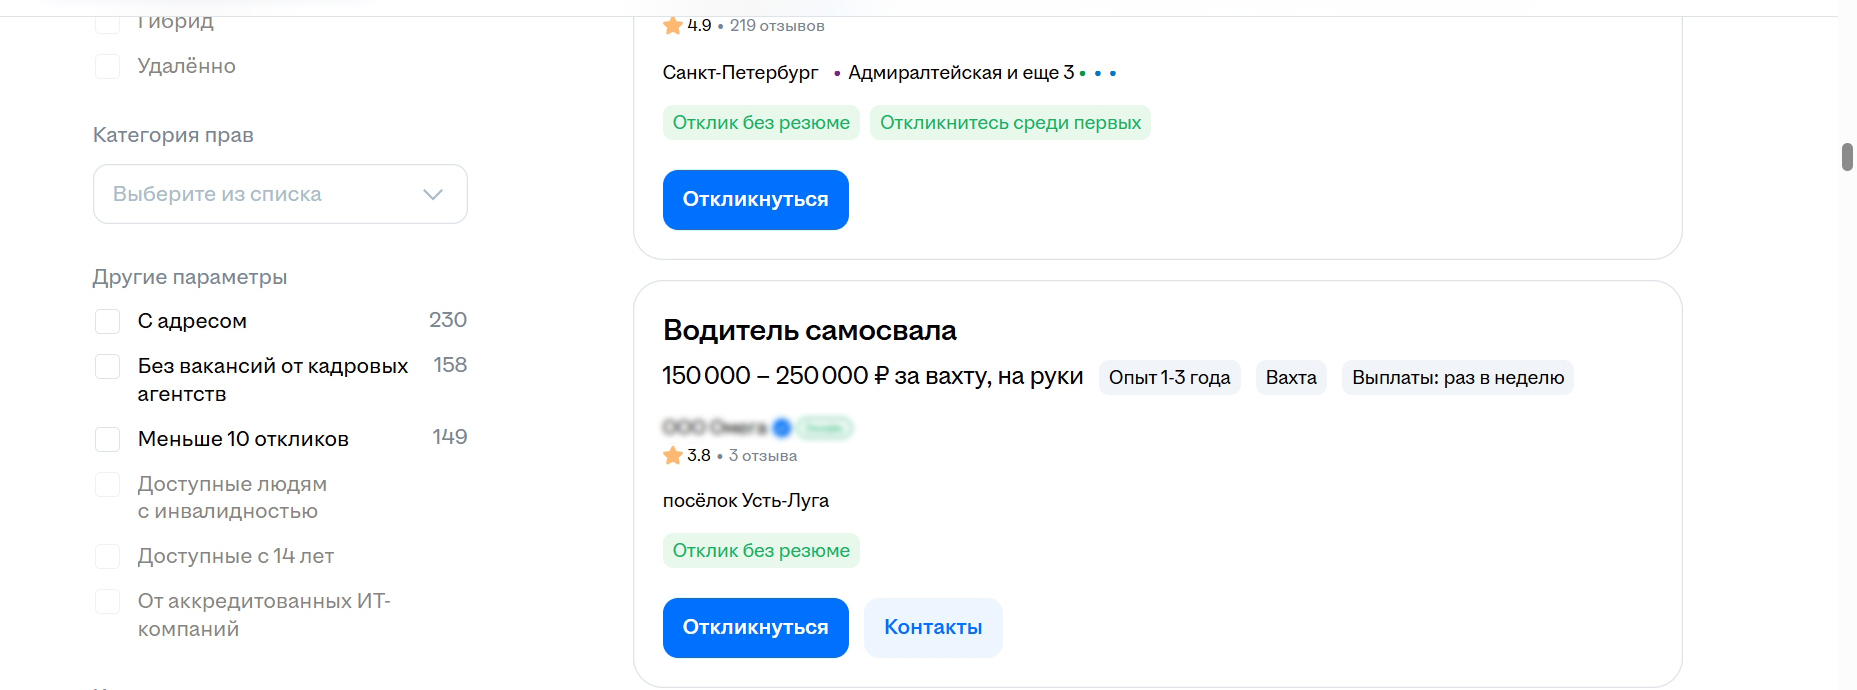Click Откликнуться on the Санкт-Петербург vacancy
1857x690 pixels.
[x=755, y=200]
